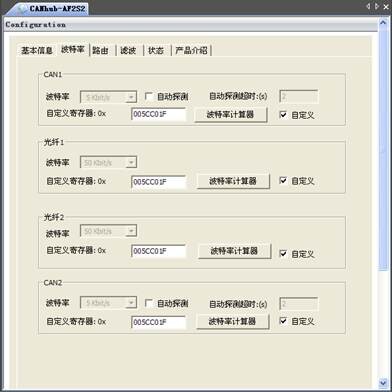This screenshot has height=392, width=392.
Task: Click the scrollbar up arrow
Action: point(383,22)
